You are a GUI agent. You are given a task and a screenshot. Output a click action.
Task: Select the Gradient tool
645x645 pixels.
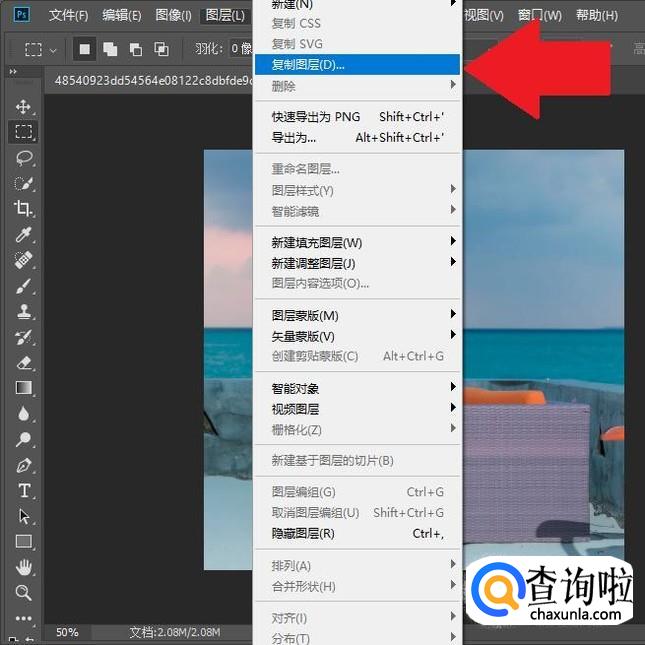[23, 387]
